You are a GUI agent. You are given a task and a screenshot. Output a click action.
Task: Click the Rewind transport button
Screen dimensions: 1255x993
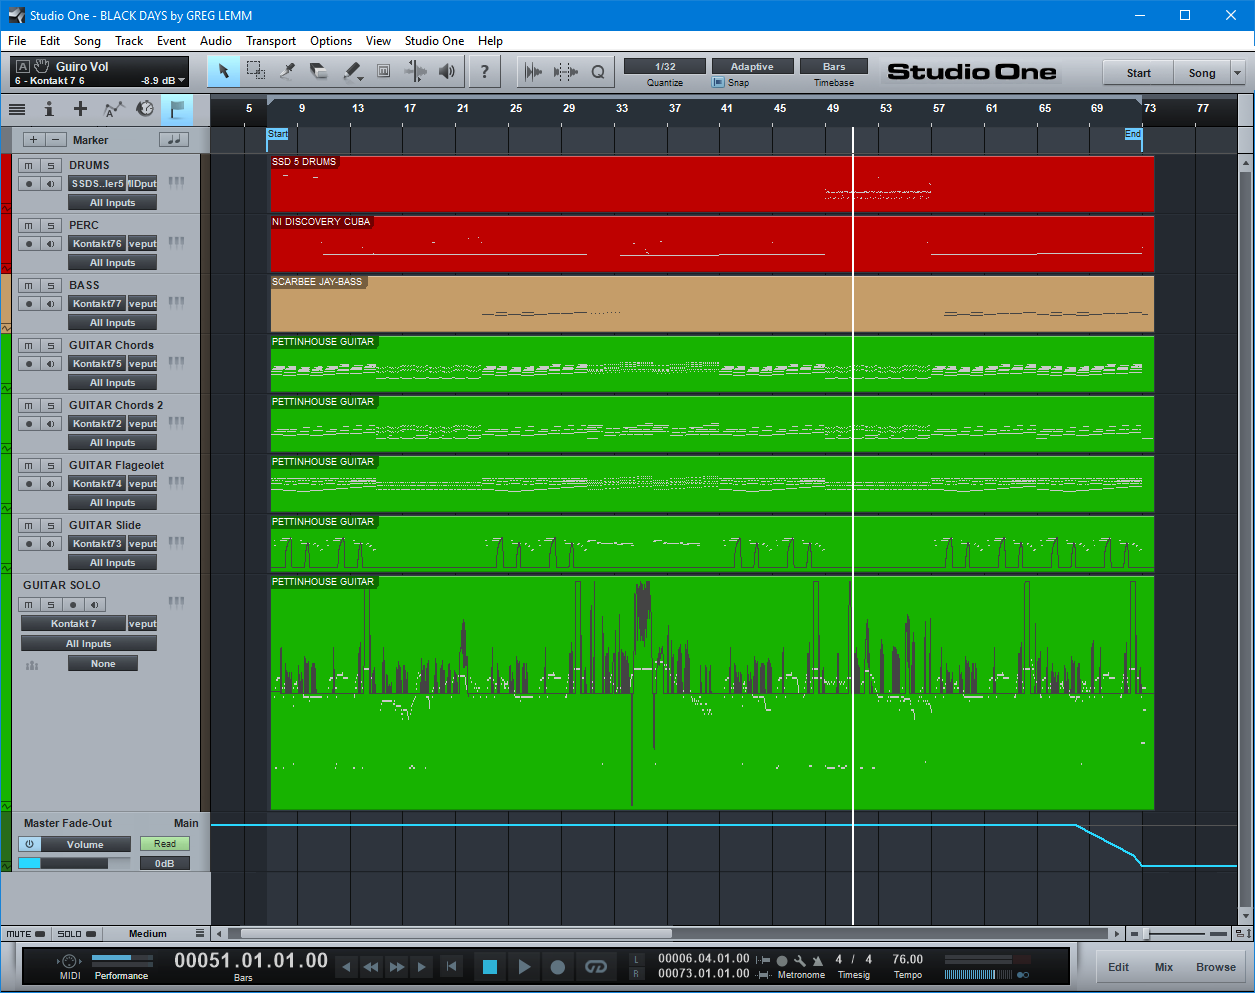pos(371,967)
